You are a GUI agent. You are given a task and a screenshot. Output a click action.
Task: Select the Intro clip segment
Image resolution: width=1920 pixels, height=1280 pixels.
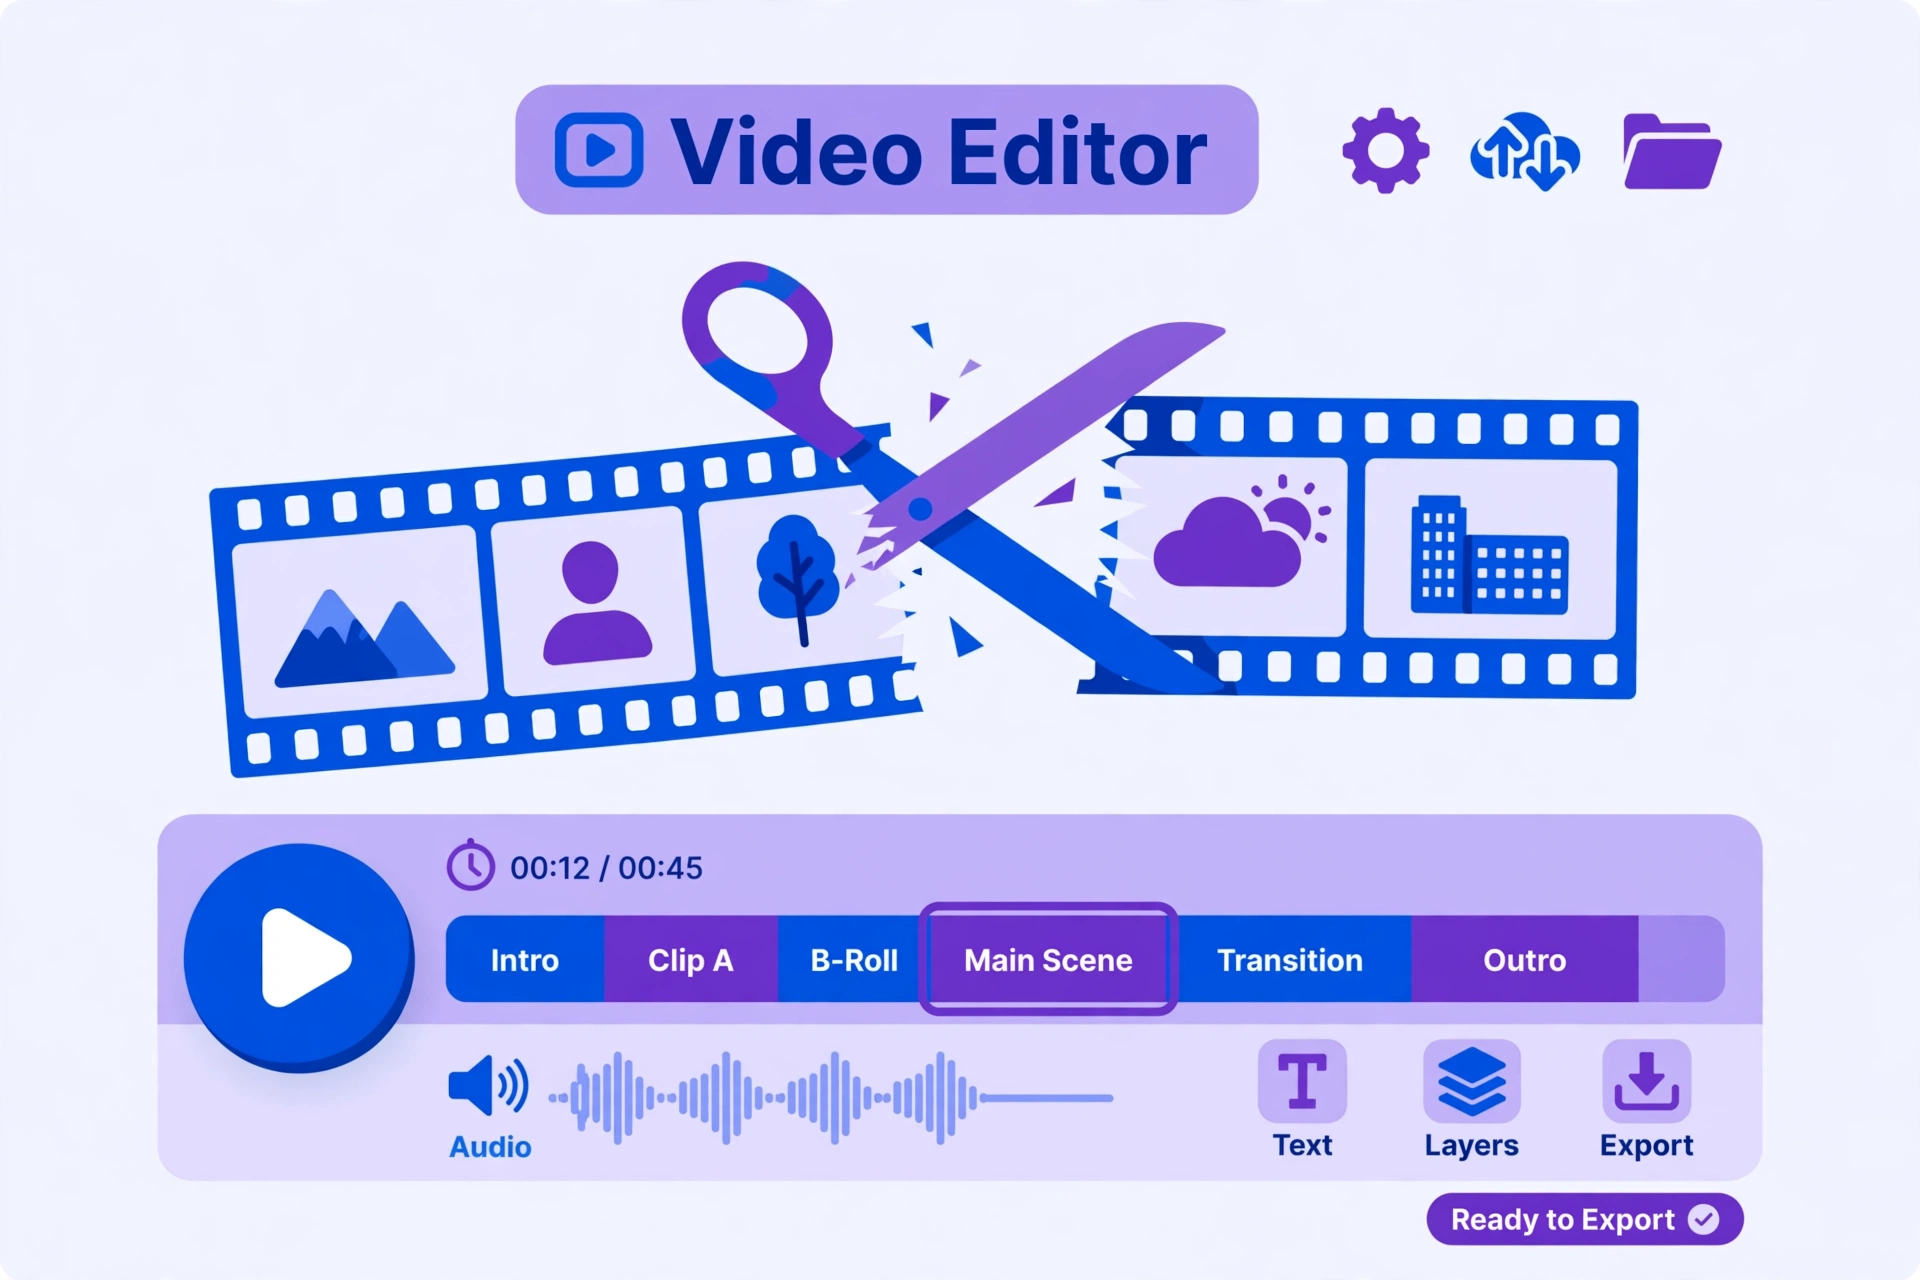[x=525, y=959]
